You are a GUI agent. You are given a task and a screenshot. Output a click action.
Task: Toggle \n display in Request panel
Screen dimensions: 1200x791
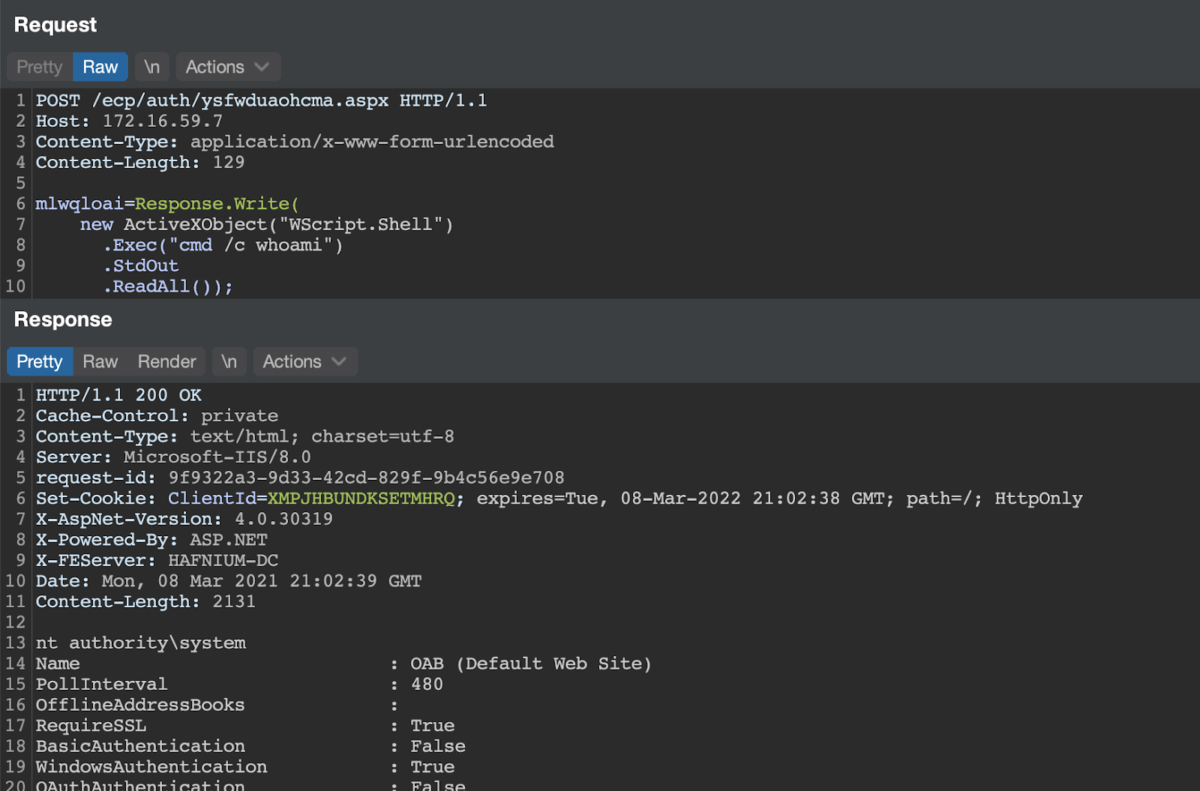(x=152, y=67)
